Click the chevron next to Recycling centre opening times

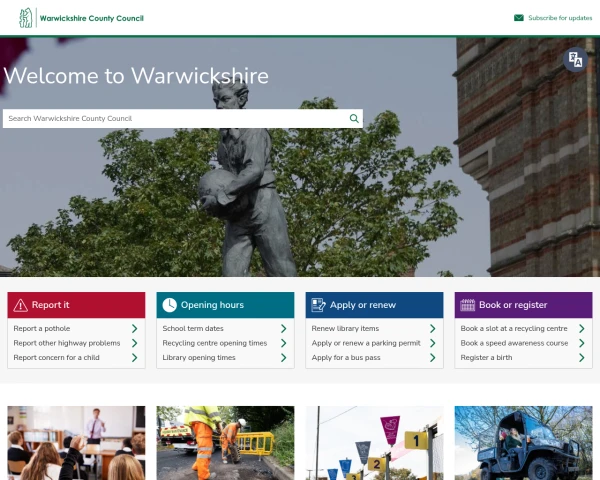tap(284, 343)
